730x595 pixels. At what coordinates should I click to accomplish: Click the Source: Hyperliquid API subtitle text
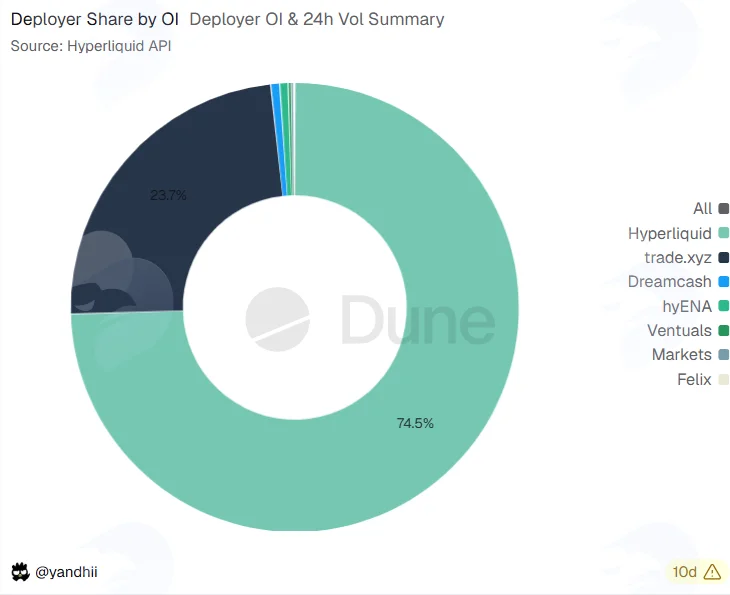(91, 46)
